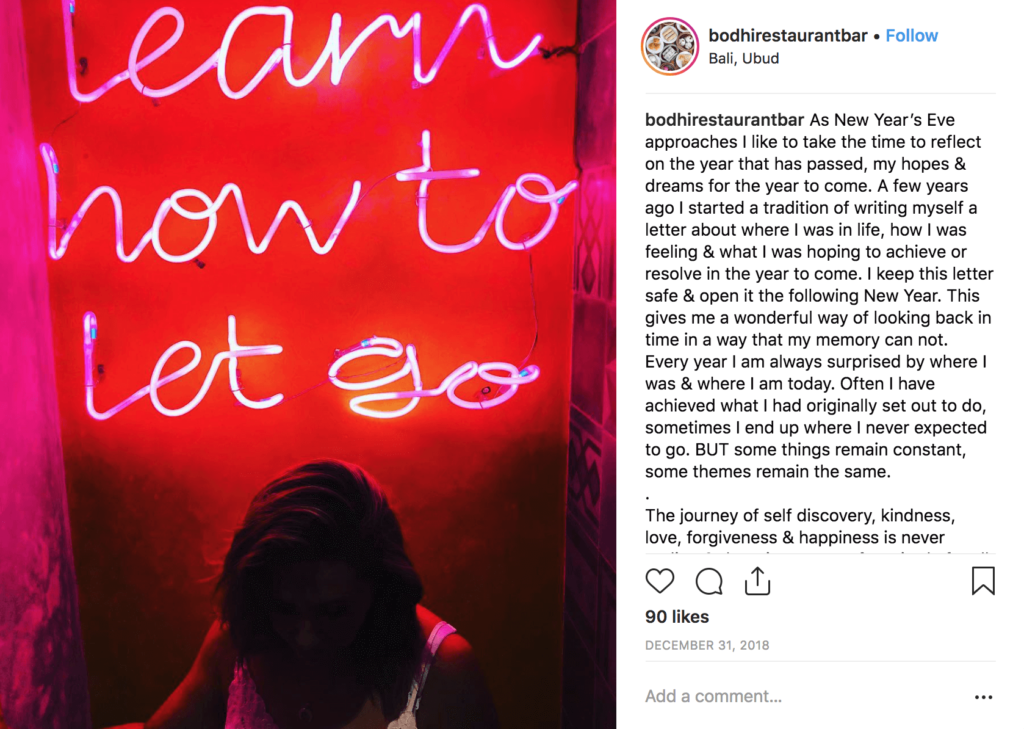Image resolution: width=1024 pixels, height=729 pixels.
Task: Open comments via the speech bubble icon
Action: [x=709, y=581]
